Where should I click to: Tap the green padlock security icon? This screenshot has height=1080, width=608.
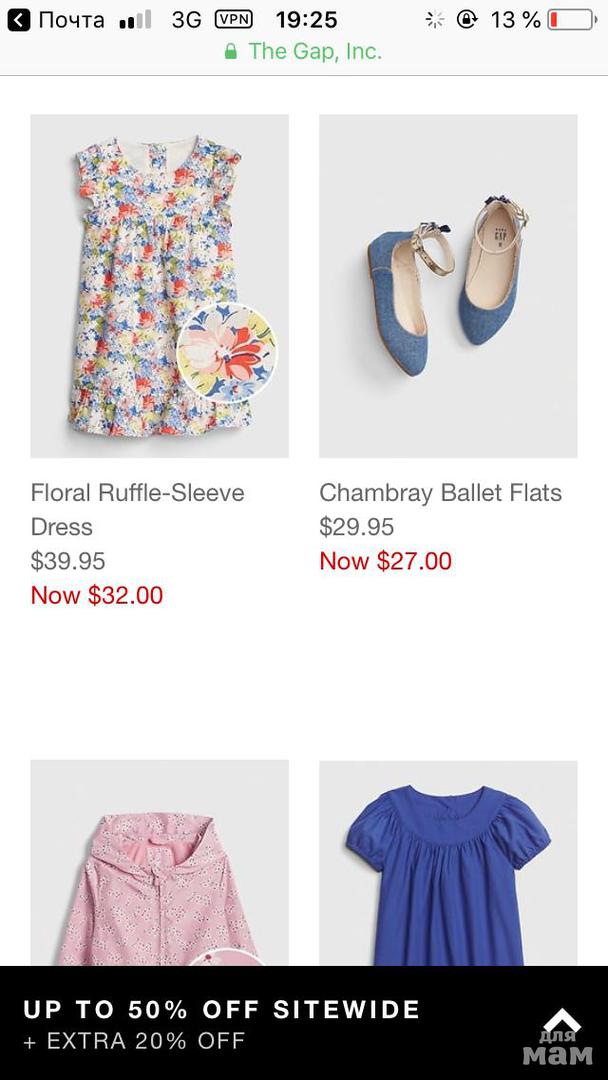231,51
